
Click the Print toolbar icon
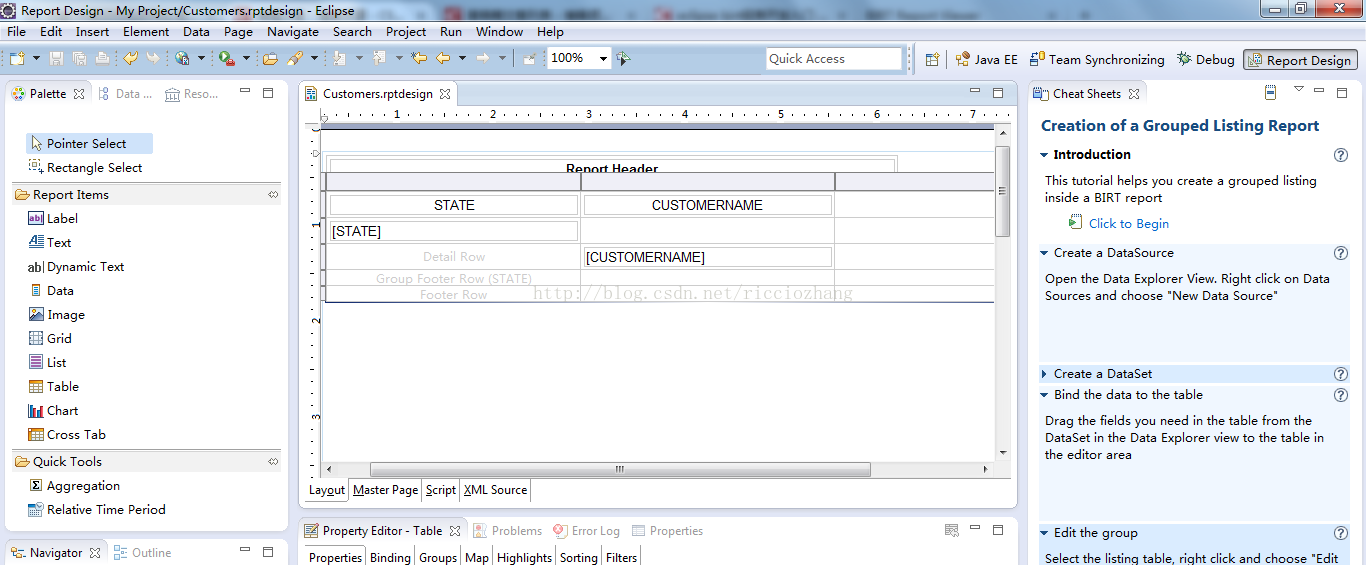pos(101,59)
